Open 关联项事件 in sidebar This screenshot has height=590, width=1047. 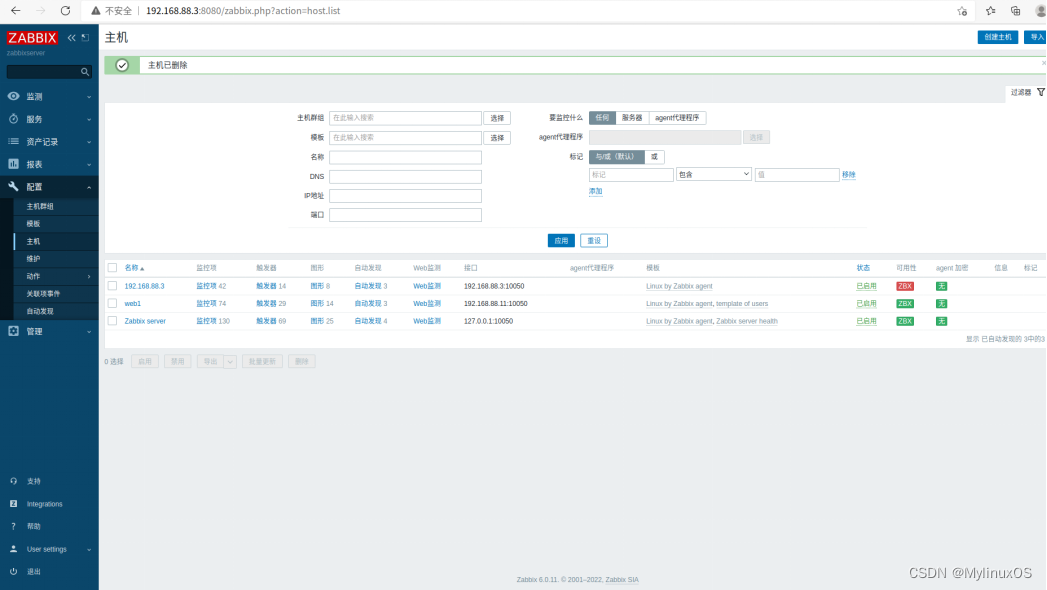tap(43, 294)
